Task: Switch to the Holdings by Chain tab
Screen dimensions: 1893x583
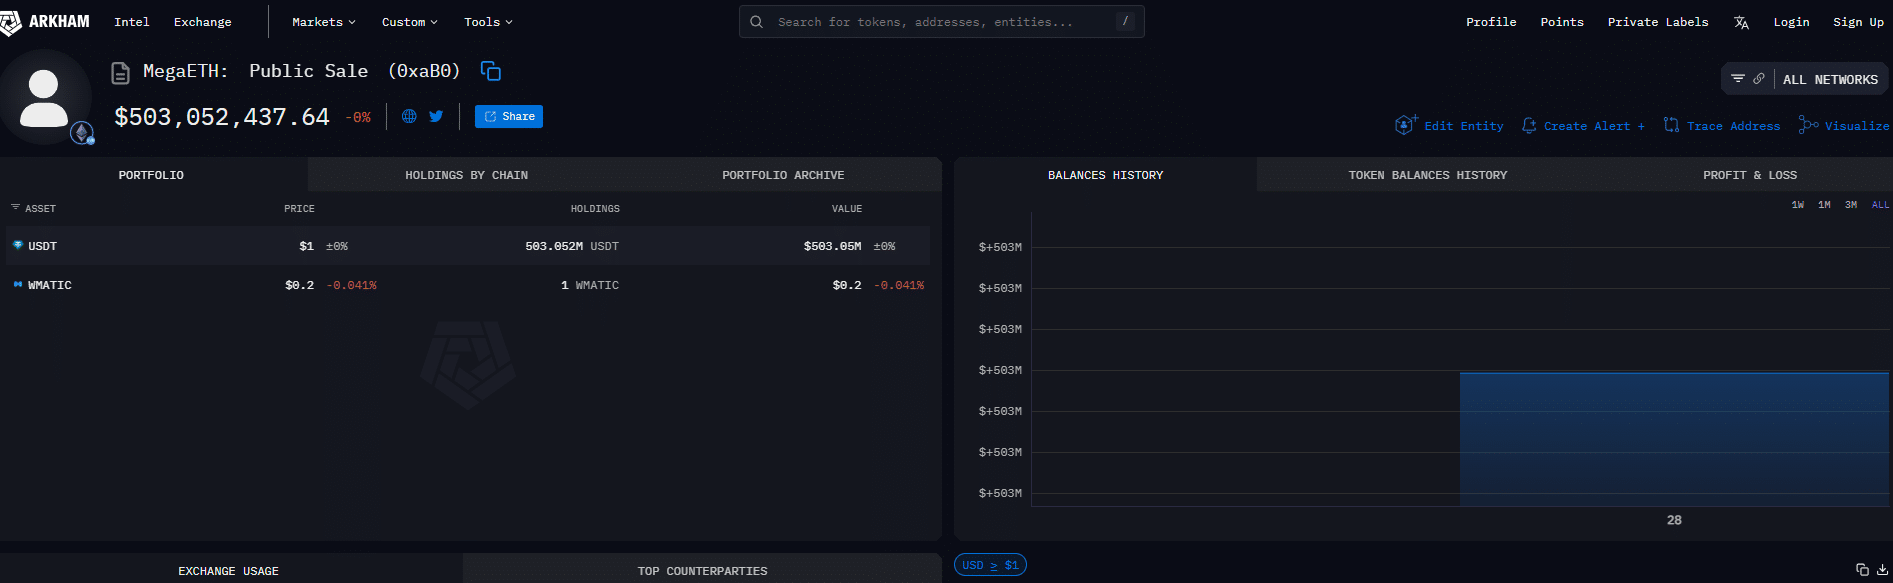Action: [466, 175]
